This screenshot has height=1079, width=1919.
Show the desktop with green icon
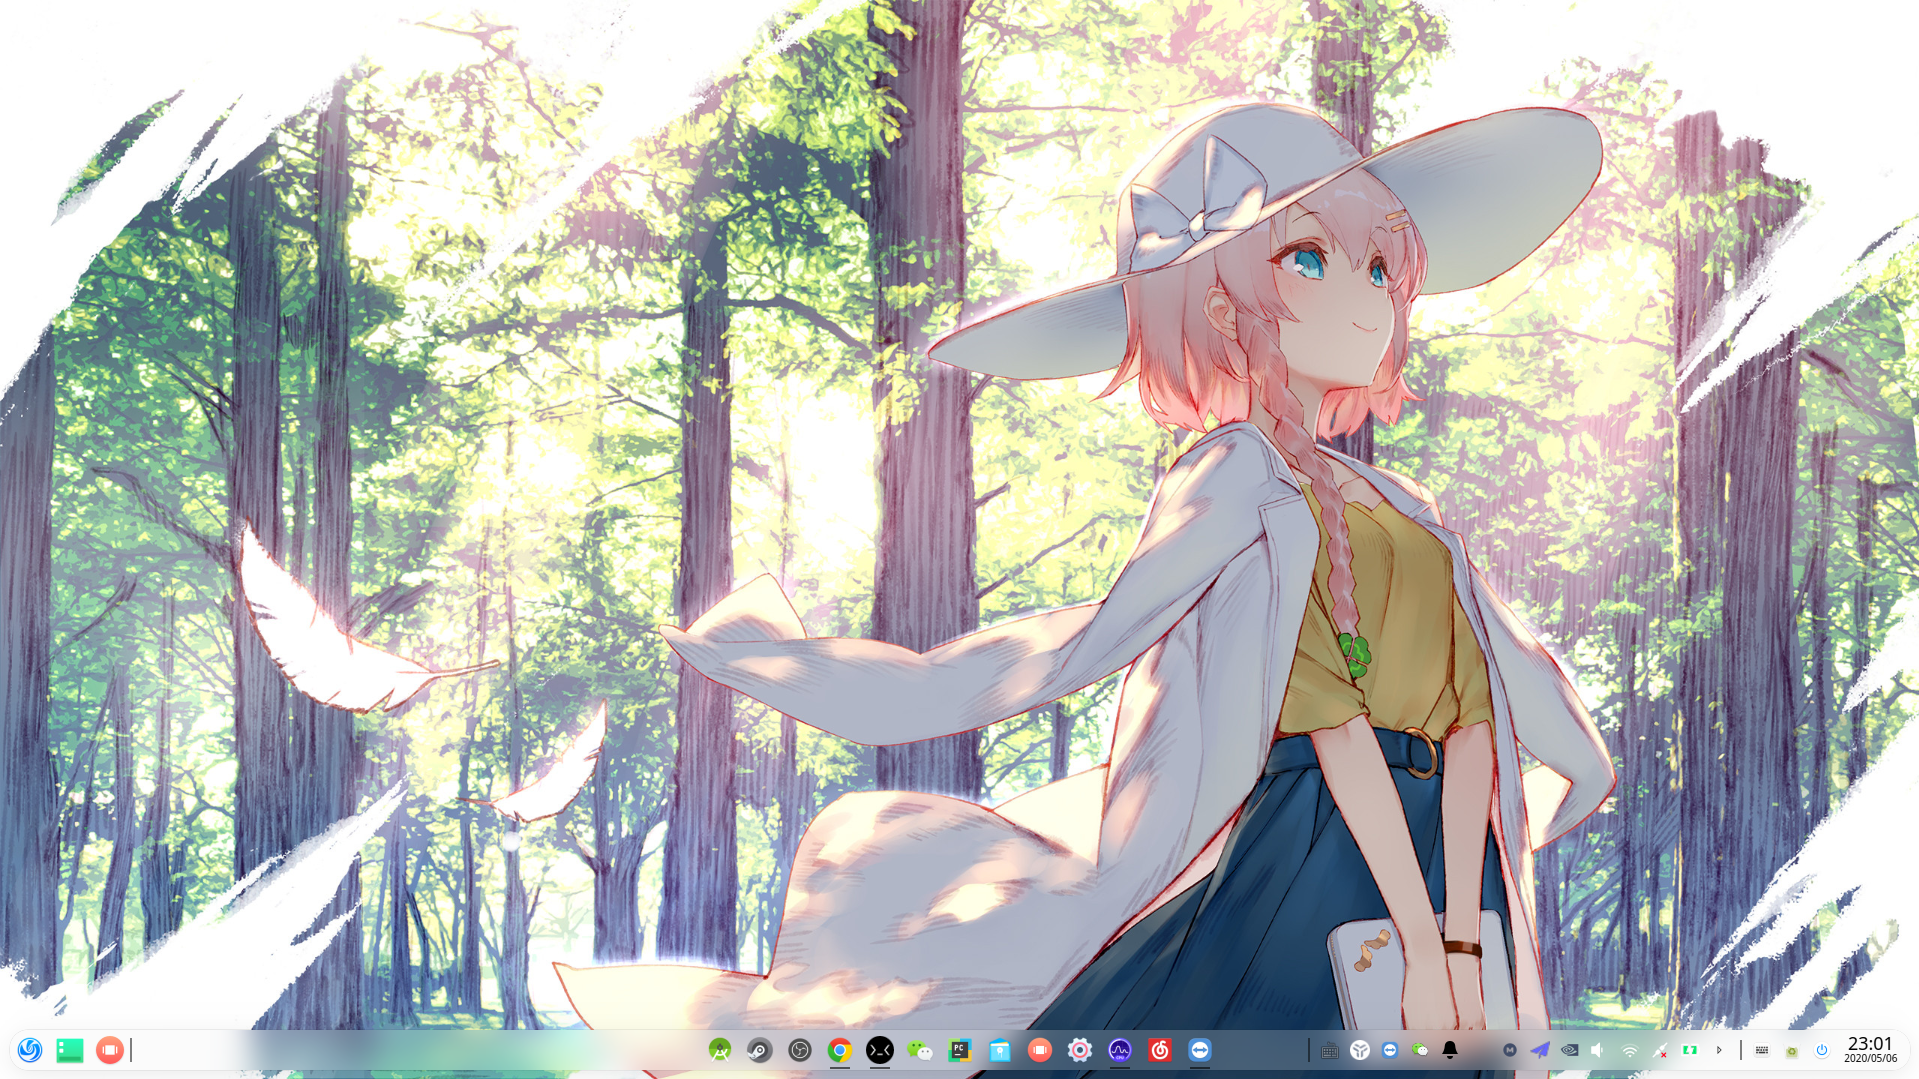(x=70, y=1050)
